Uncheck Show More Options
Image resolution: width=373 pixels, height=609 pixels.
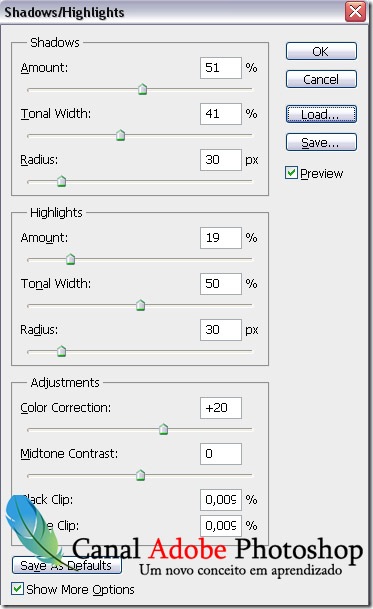point(17,589)
